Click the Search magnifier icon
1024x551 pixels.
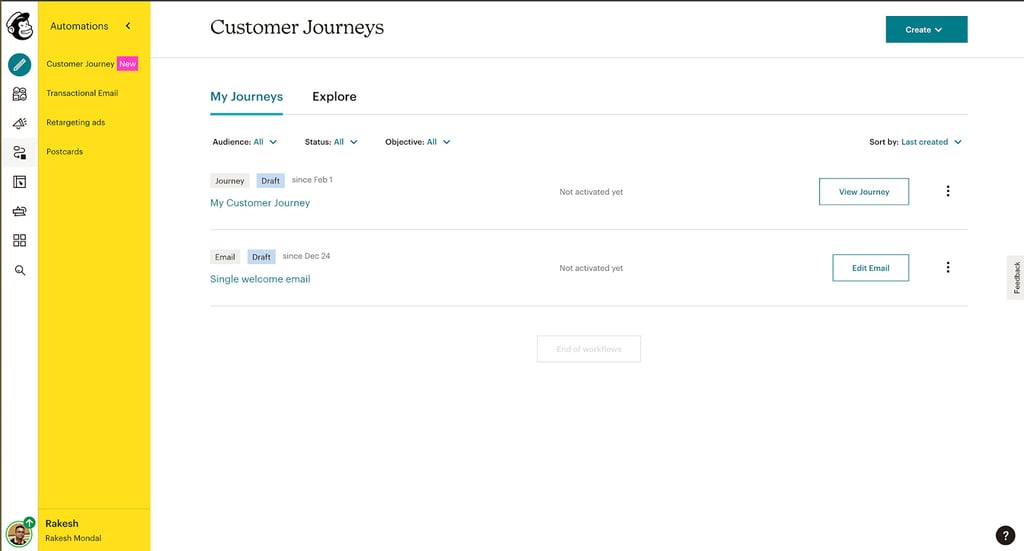click(x=20, y=270)
